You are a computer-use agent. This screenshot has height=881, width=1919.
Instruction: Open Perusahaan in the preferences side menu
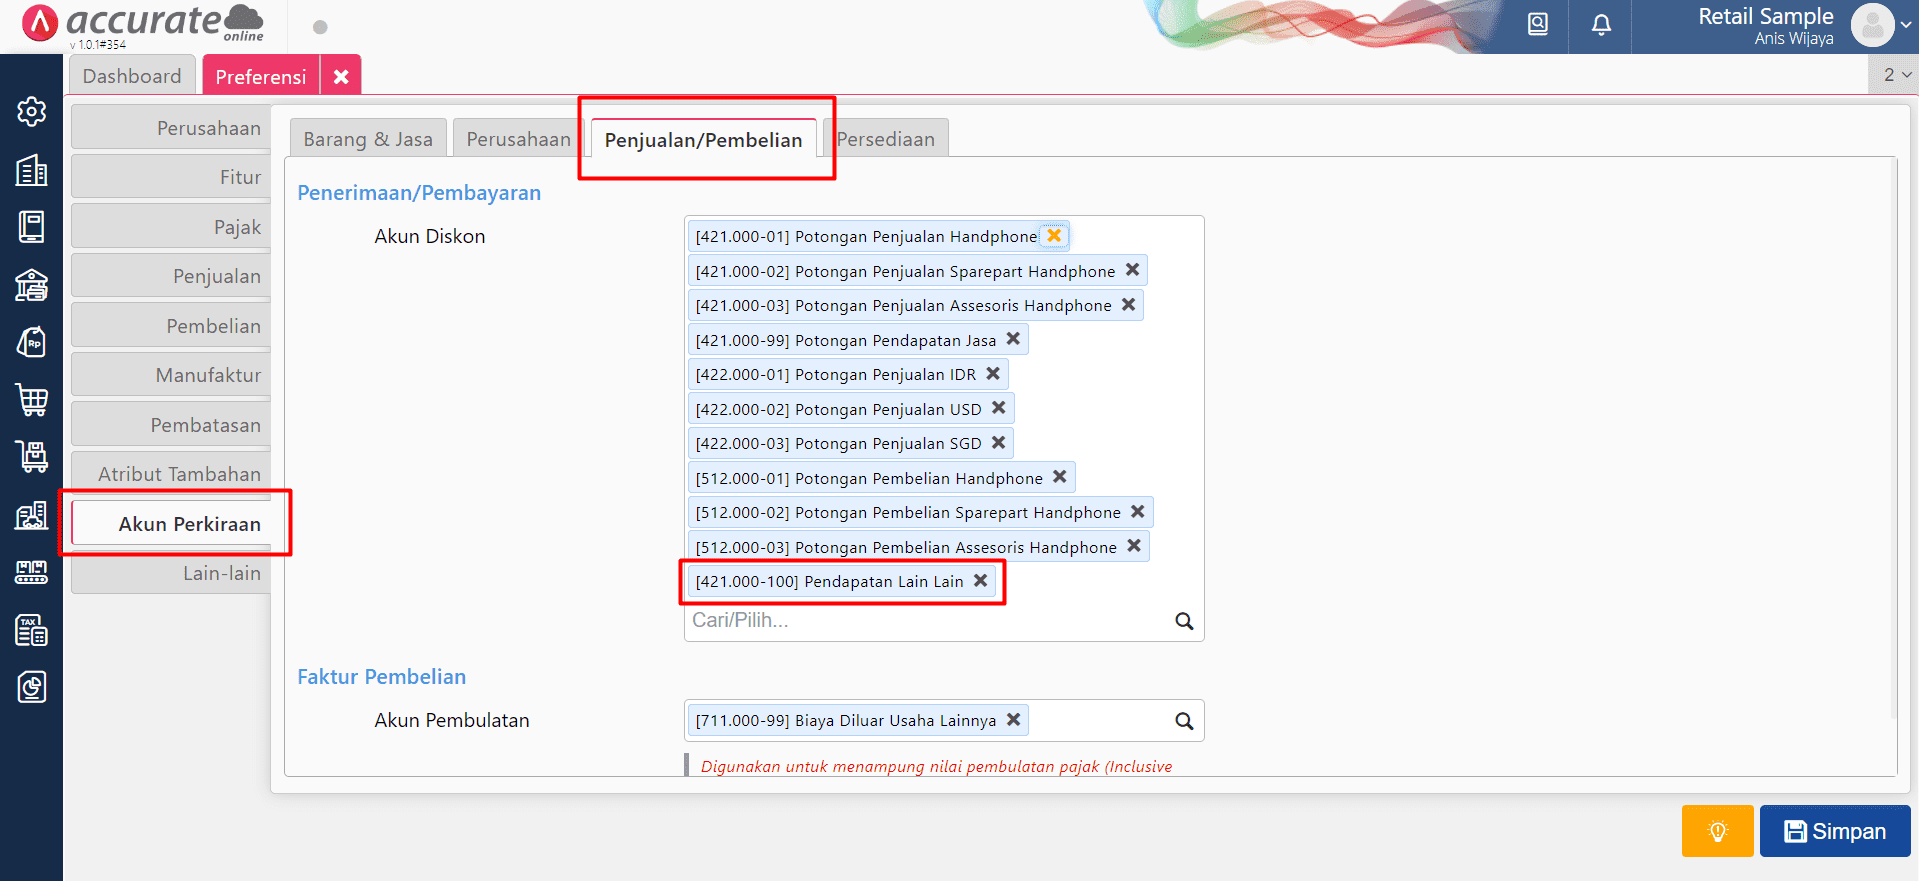[171, 128]
